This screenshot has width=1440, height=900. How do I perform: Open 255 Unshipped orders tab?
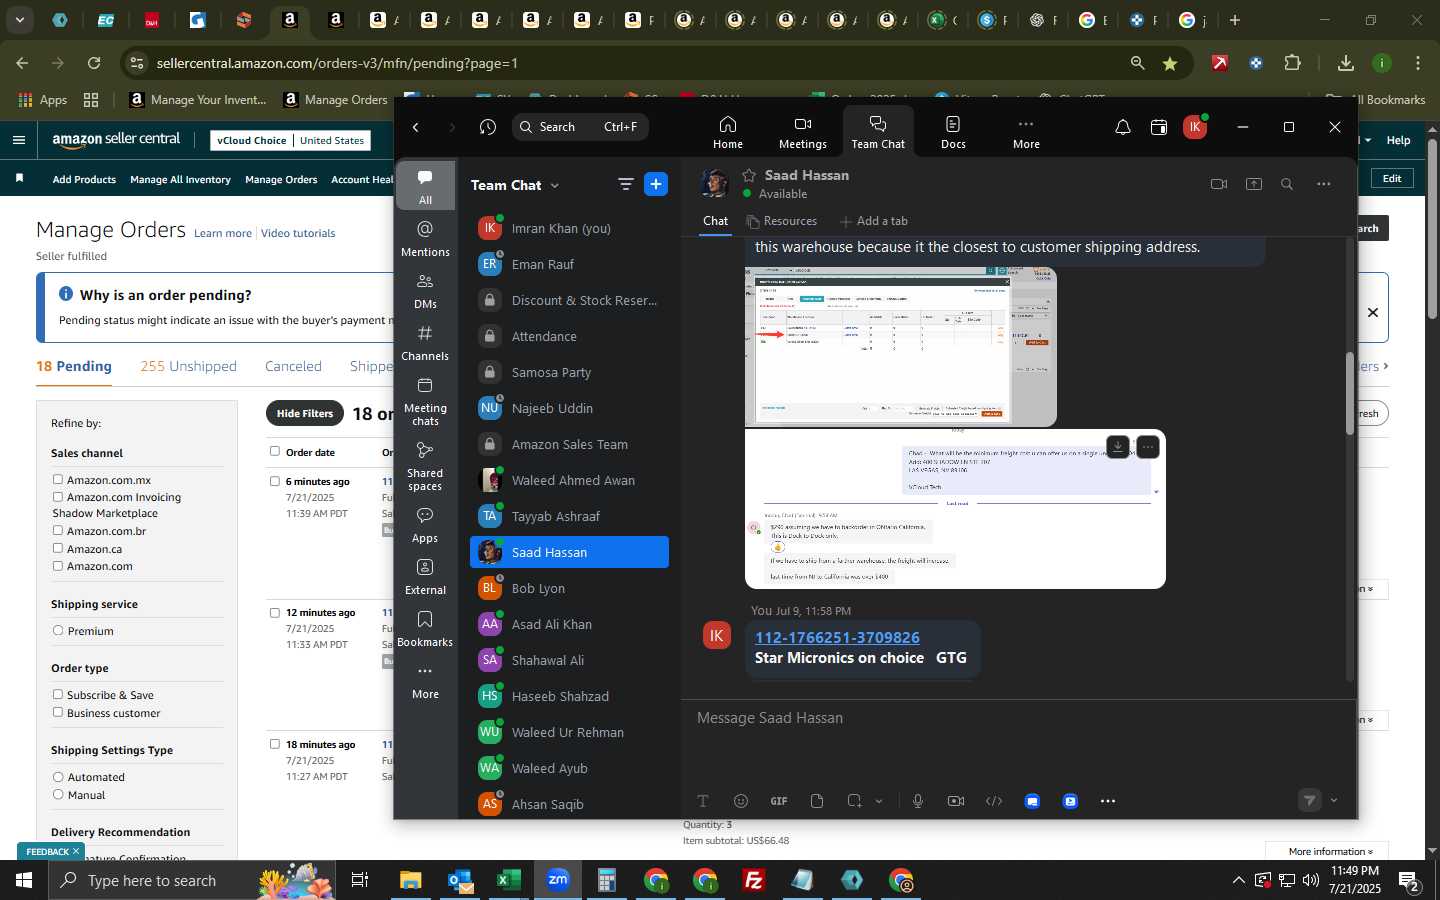[188, 366]
